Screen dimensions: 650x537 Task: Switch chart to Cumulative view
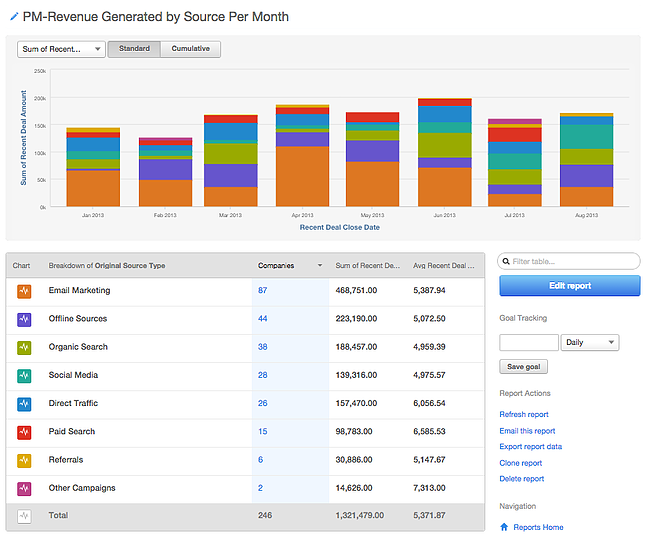click(191, 49)
